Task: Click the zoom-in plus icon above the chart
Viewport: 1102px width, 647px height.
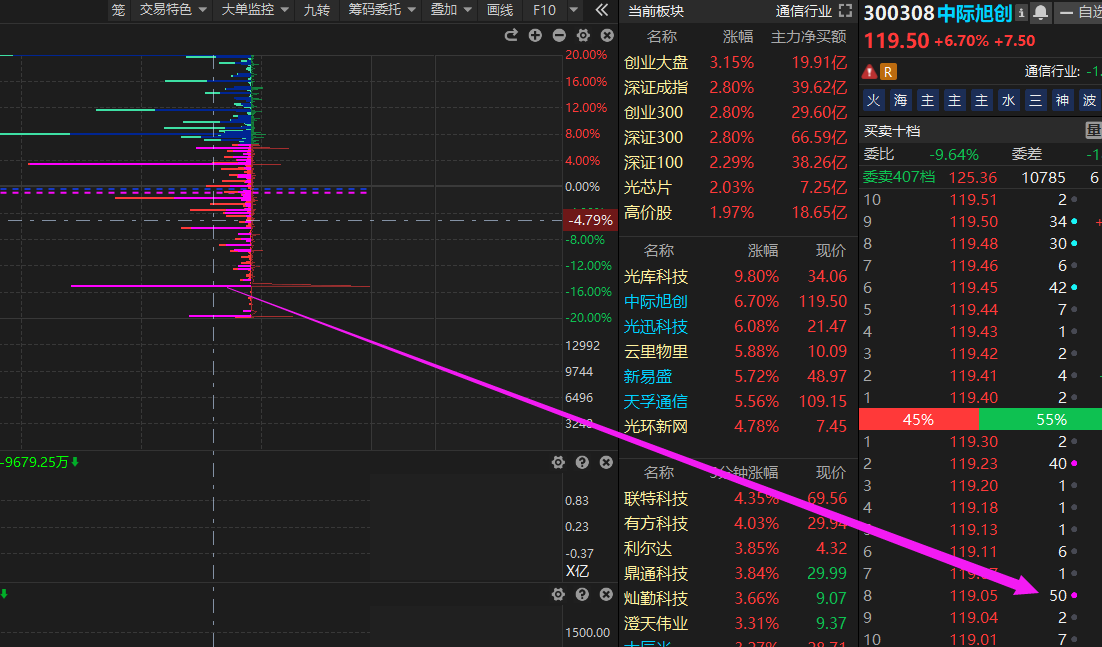Action: (535, 36)
